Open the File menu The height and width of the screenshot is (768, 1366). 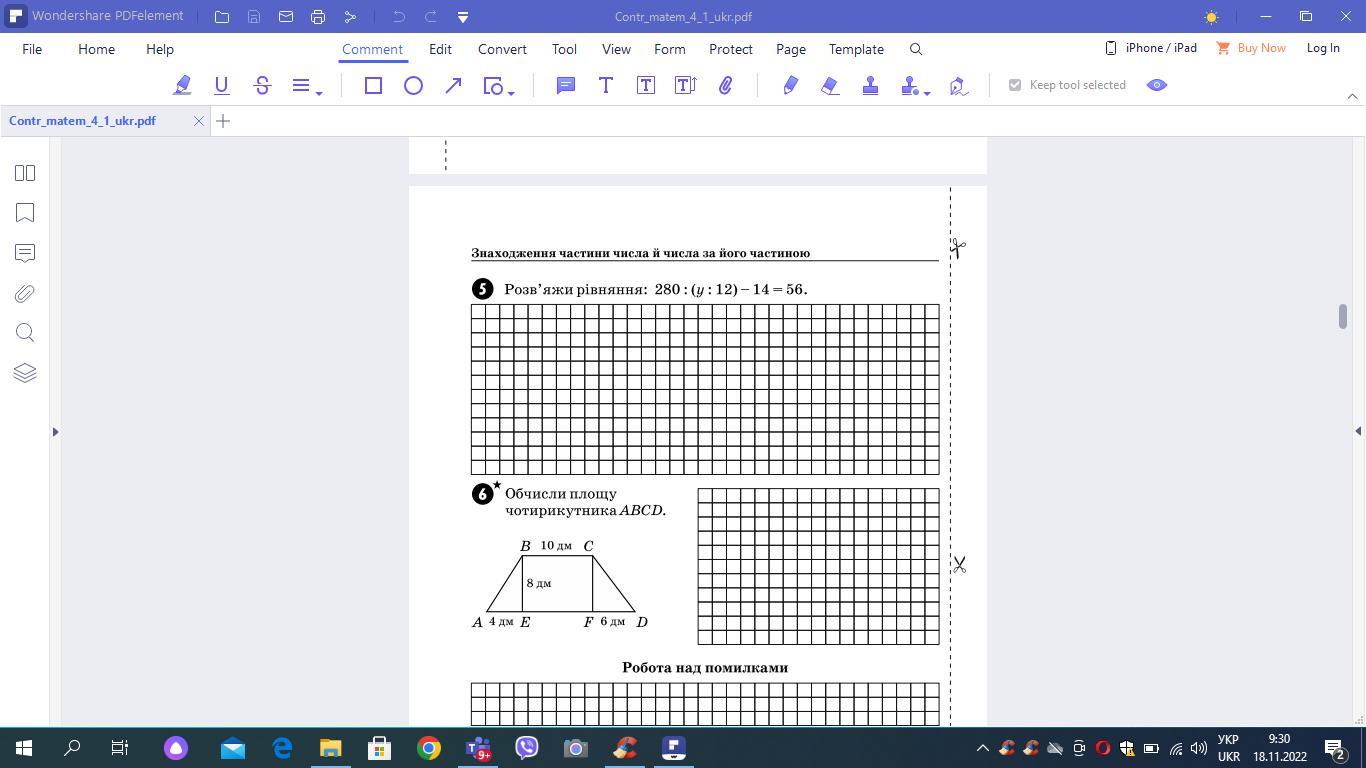pyautogui.click(x=32, y=49)
